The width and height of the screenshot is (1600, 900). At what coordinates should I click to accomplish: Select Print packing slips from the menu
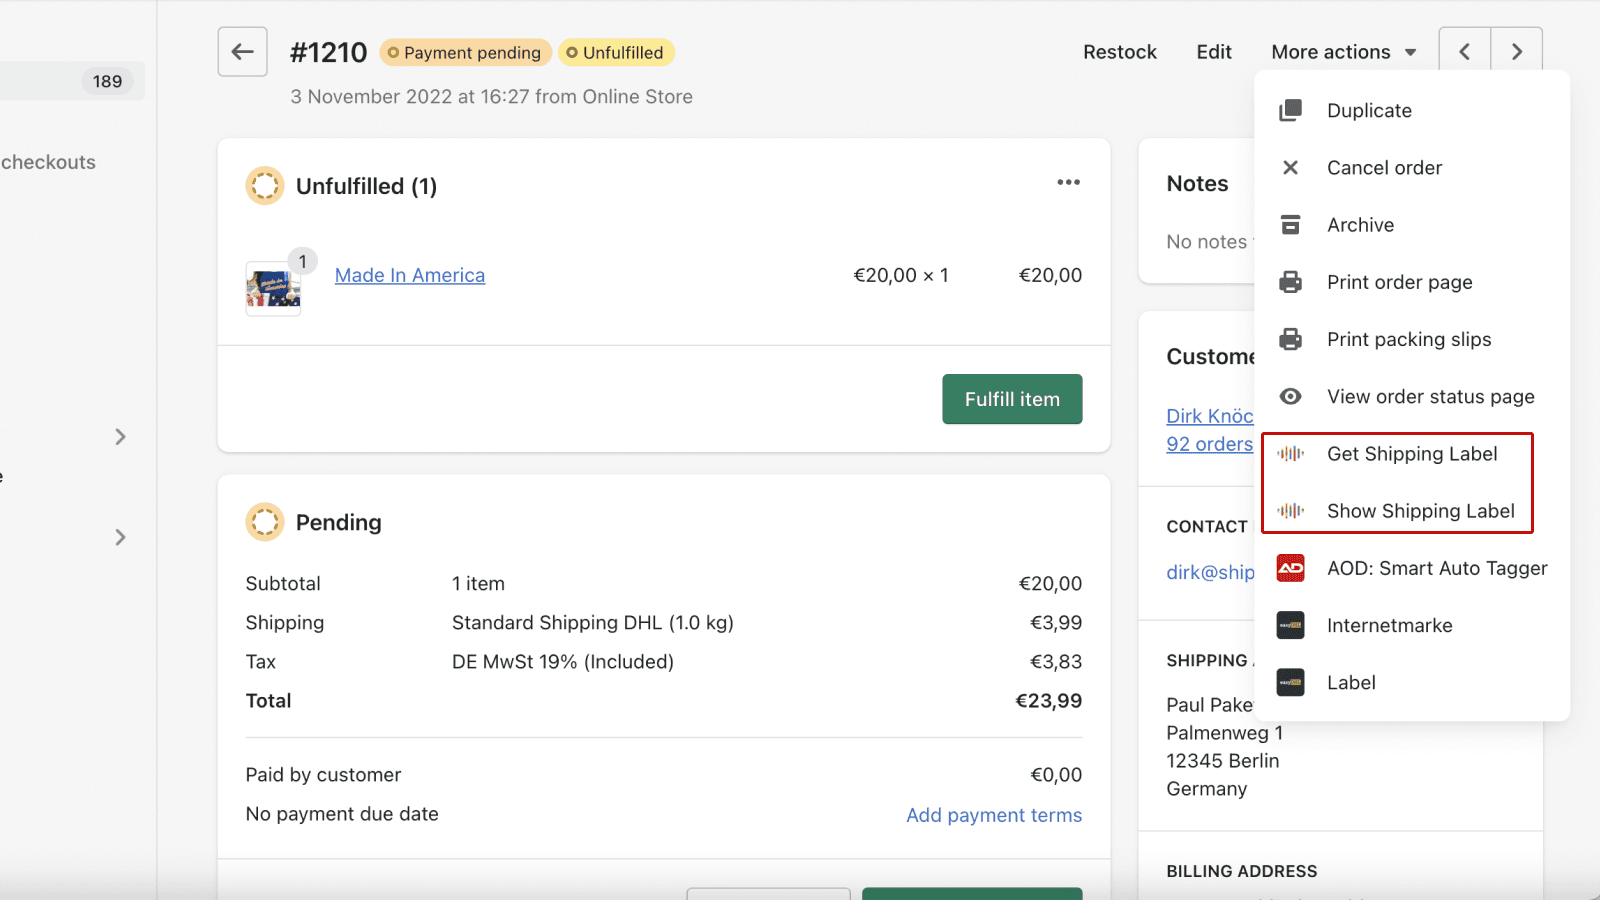[1409, 339]
